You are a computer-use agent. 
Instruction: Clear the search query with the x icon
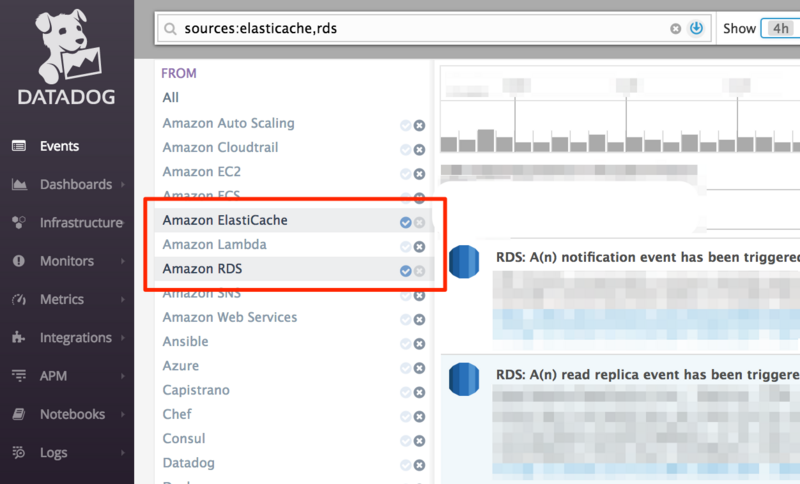pyautogui.click(x=676, y=29)
